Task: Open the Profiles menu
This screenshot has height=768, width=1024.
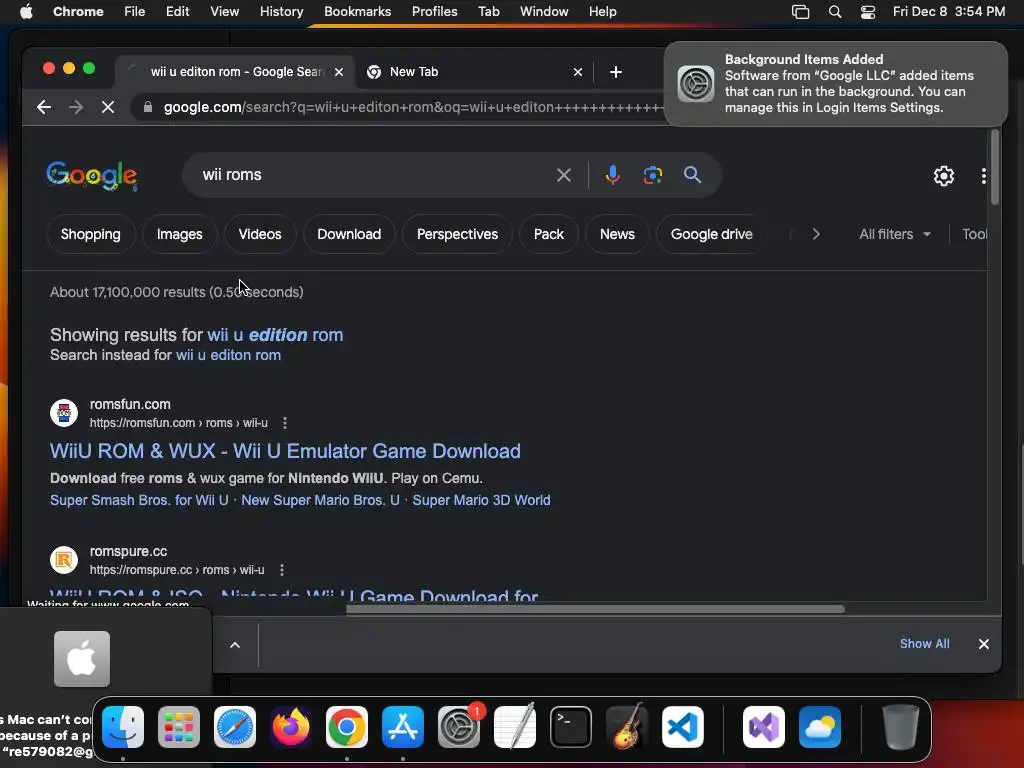Action: (x=434, y=12)
